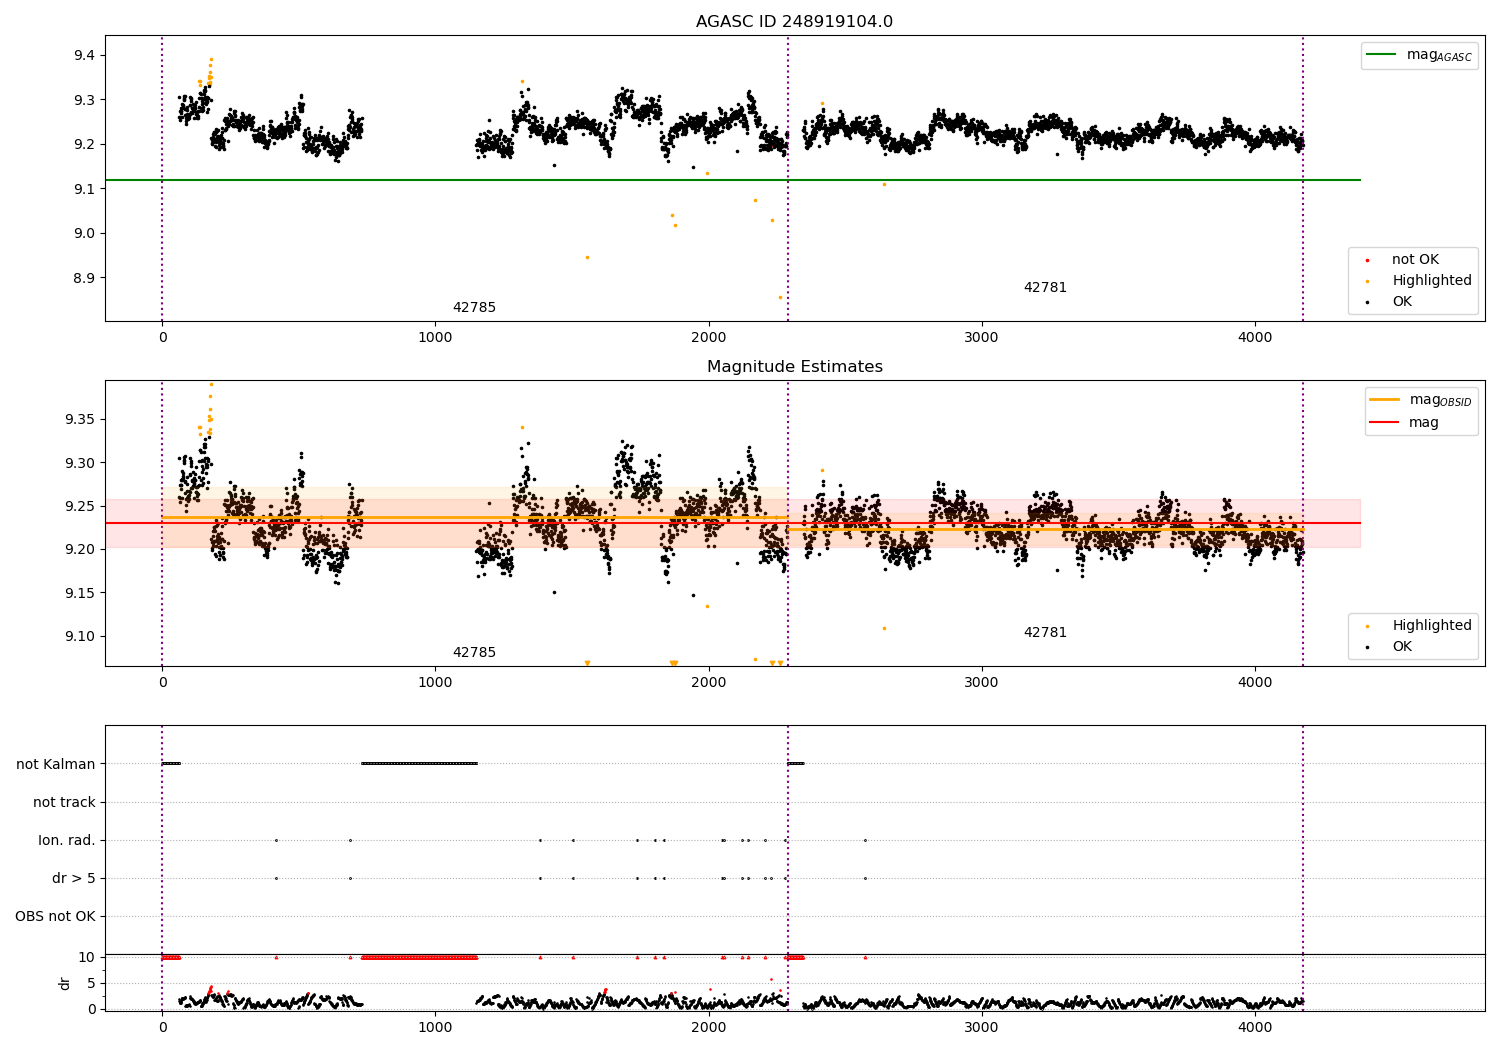Click the 'Magnitude Estimates' plot title
1500x1050 pixels.
(794, 367)
